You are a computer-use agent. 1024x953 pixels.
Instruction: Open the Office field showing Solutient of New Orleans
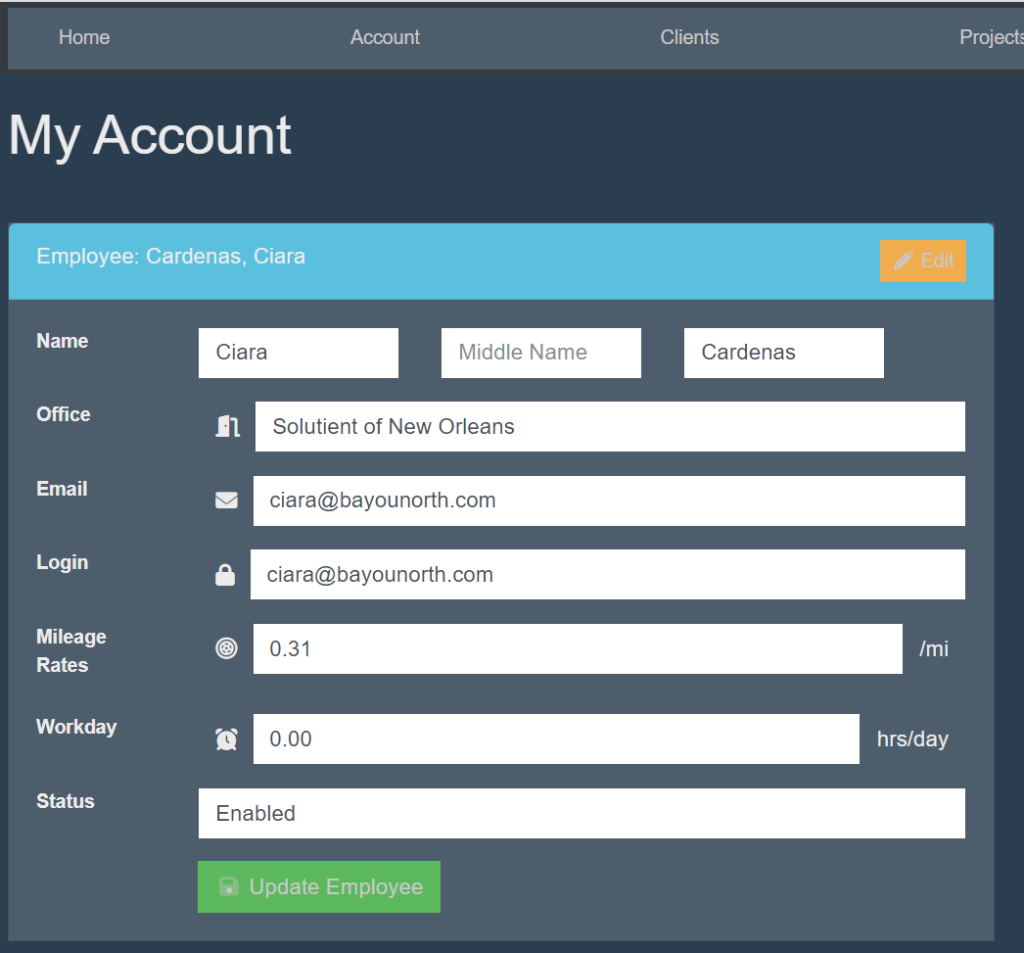609,427
